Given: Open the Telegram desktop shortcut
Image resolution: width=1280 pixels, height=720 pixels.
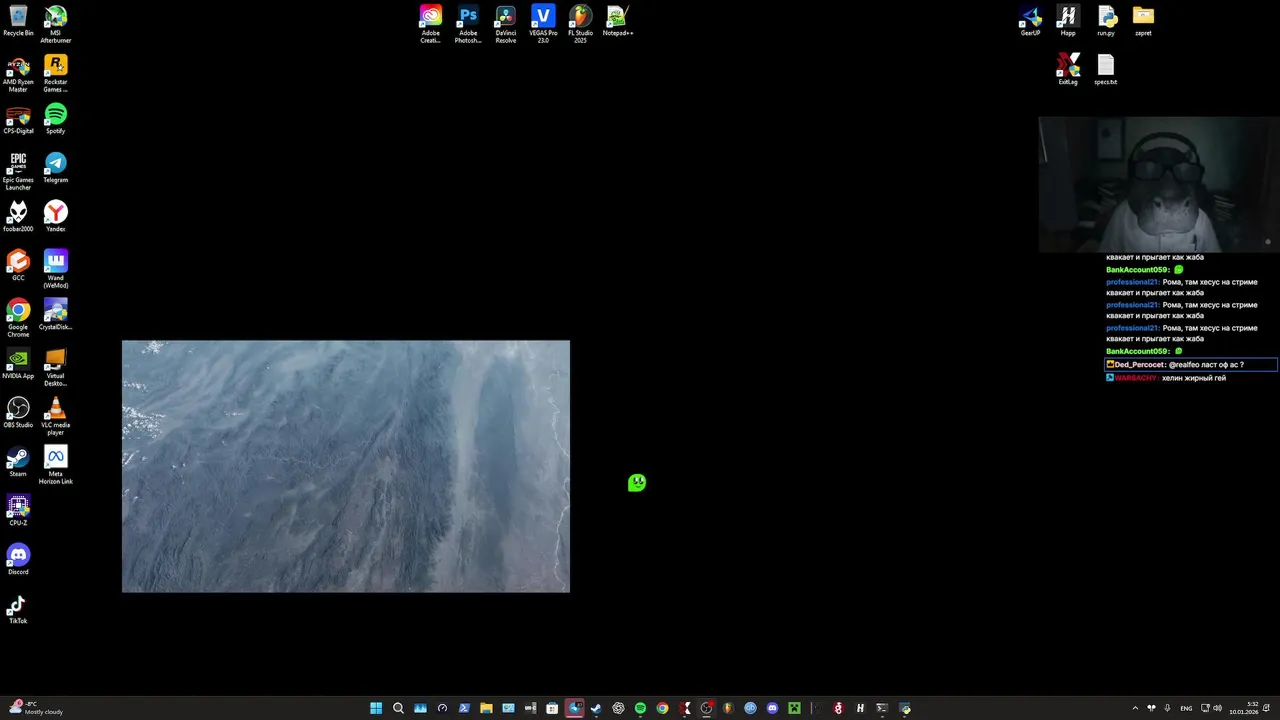Looking at the screenshot, I should tap(56, 168).
